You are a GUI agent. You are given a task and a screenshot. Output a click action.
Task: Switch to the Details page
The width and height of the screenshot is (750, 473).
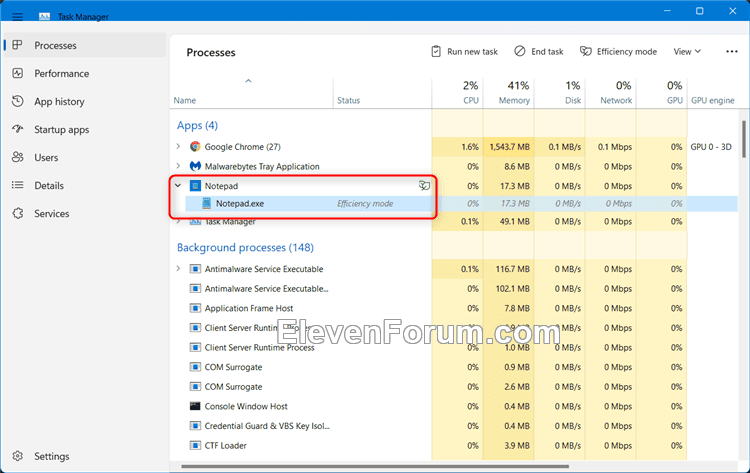[49, 186]
